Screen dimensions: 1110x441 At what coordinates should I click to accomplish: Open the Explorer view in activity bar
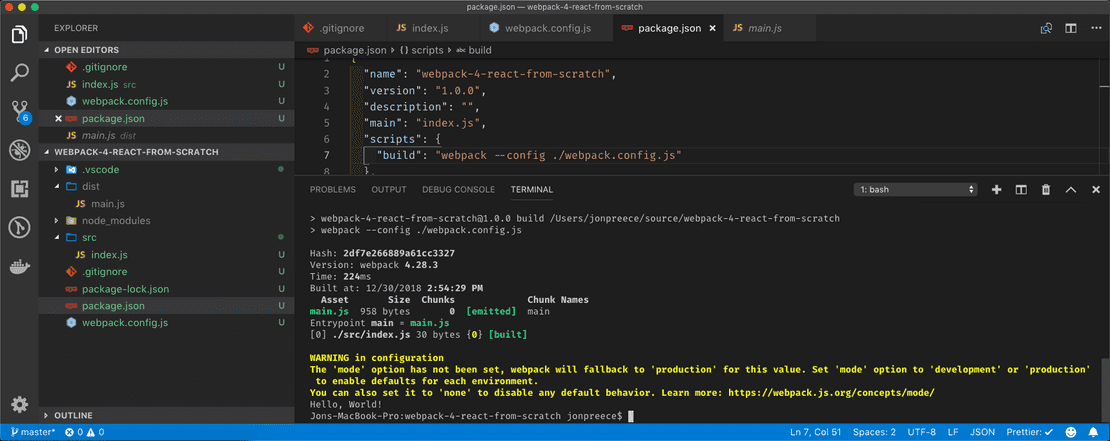[x=19, y=34]
